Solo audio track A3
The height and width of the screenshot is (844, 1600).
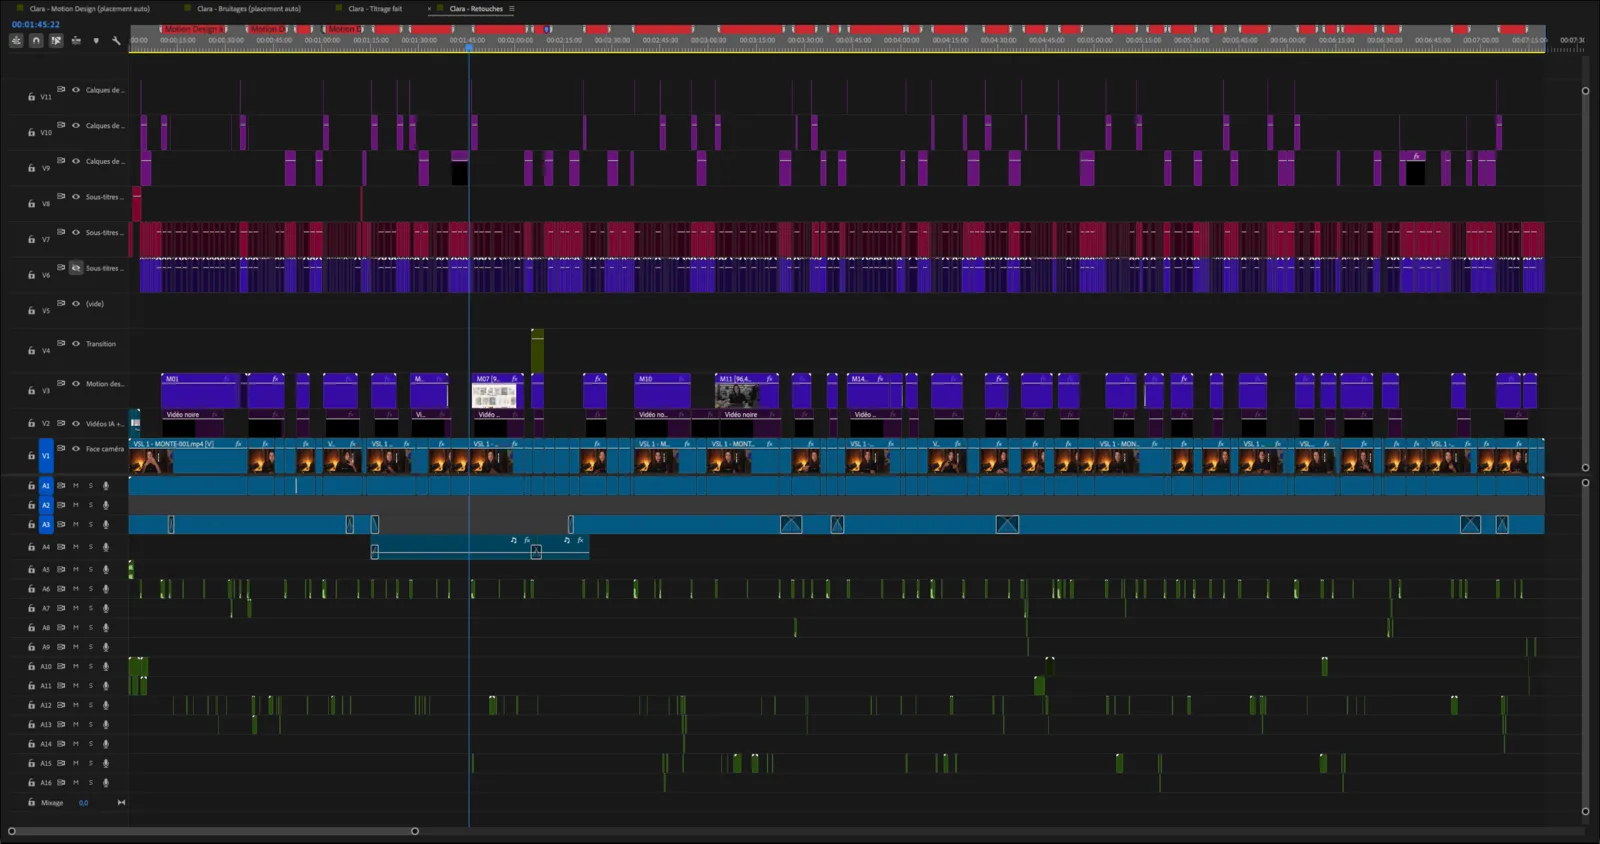point(90,525)
